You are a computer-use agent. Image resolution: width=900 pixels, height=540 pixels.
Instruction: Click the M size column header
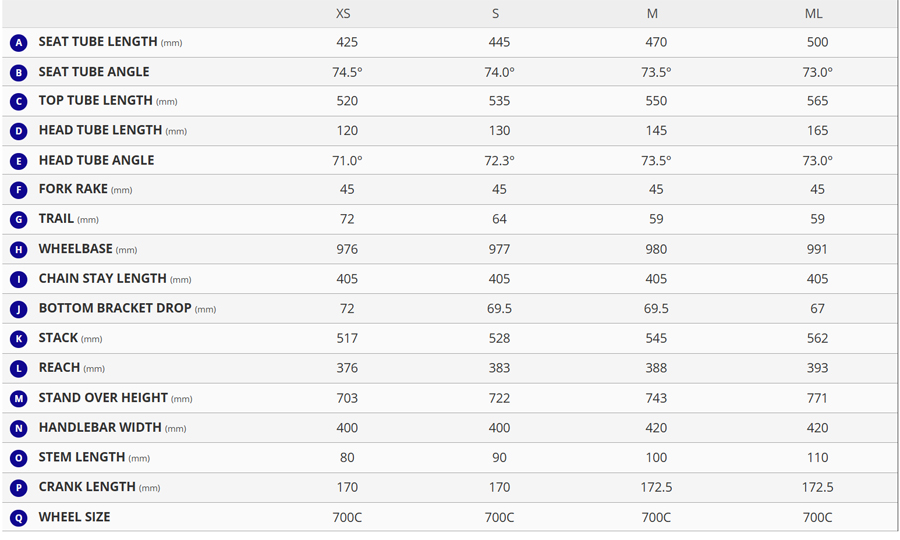point(652,14)
